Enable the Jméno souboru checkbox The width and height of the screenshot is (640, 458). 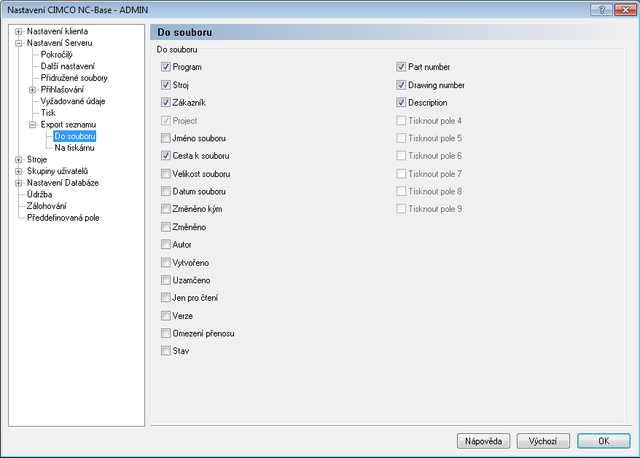pyautogui.click(x=166, y=138)
